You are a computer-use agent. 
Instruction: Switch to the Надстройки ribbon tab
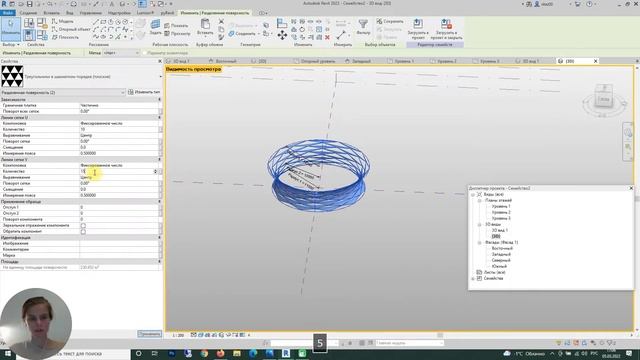pos(120,13)
